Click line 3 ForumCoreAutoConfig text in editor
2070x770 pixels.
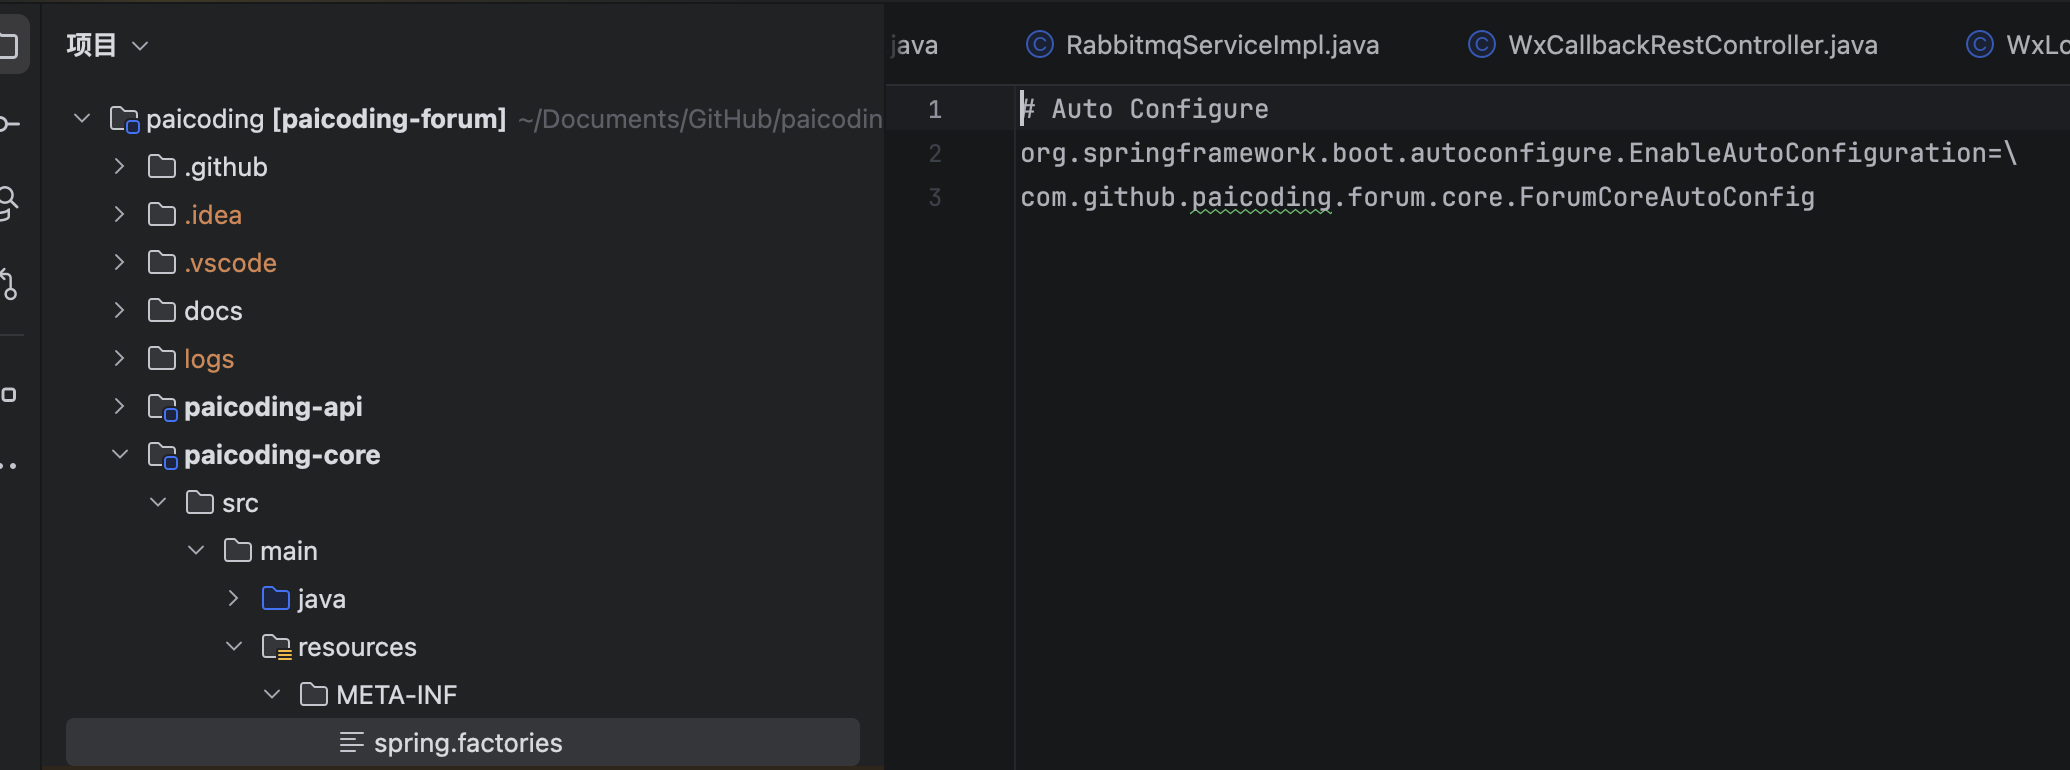pos(1666,197)
